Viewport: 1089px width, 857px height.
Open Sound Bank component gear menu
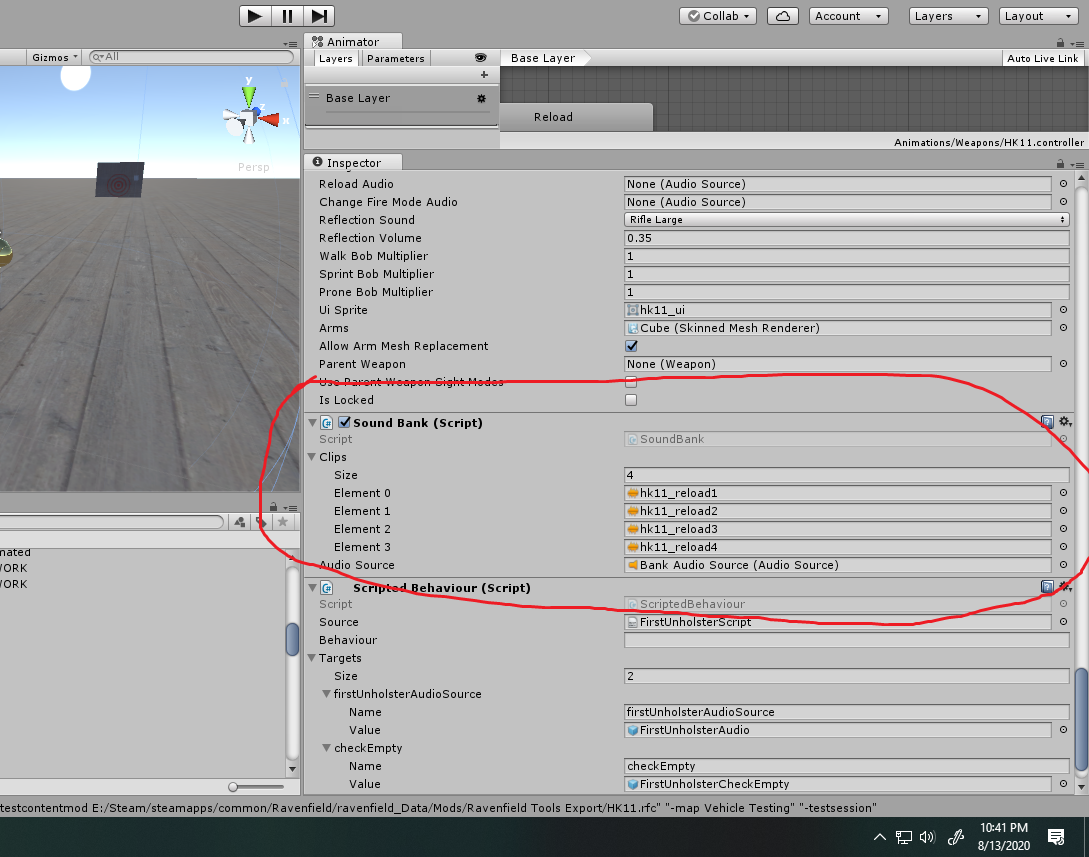pos(1065,423)
